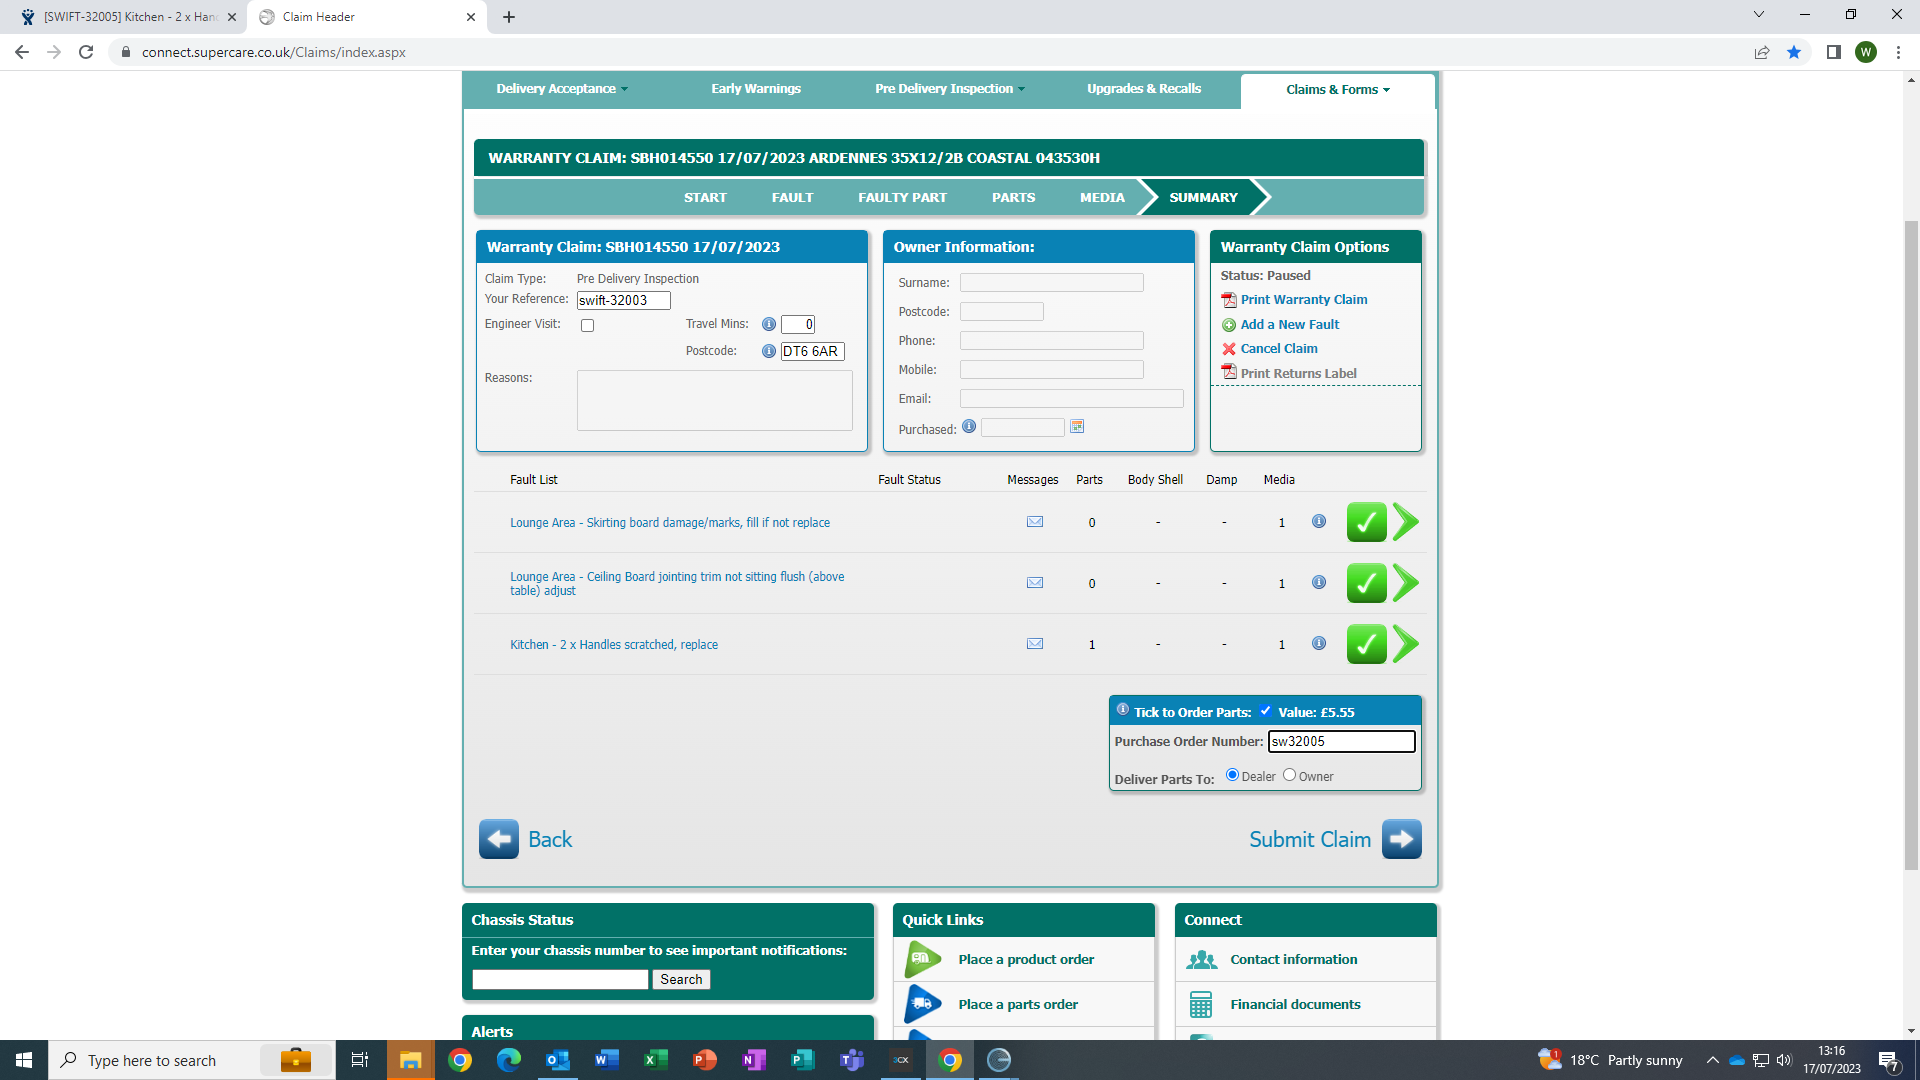Click info icon next to Travel Mins
Image resolution: width=1920 pixels, height=1080 pixels.
point(769,324)
